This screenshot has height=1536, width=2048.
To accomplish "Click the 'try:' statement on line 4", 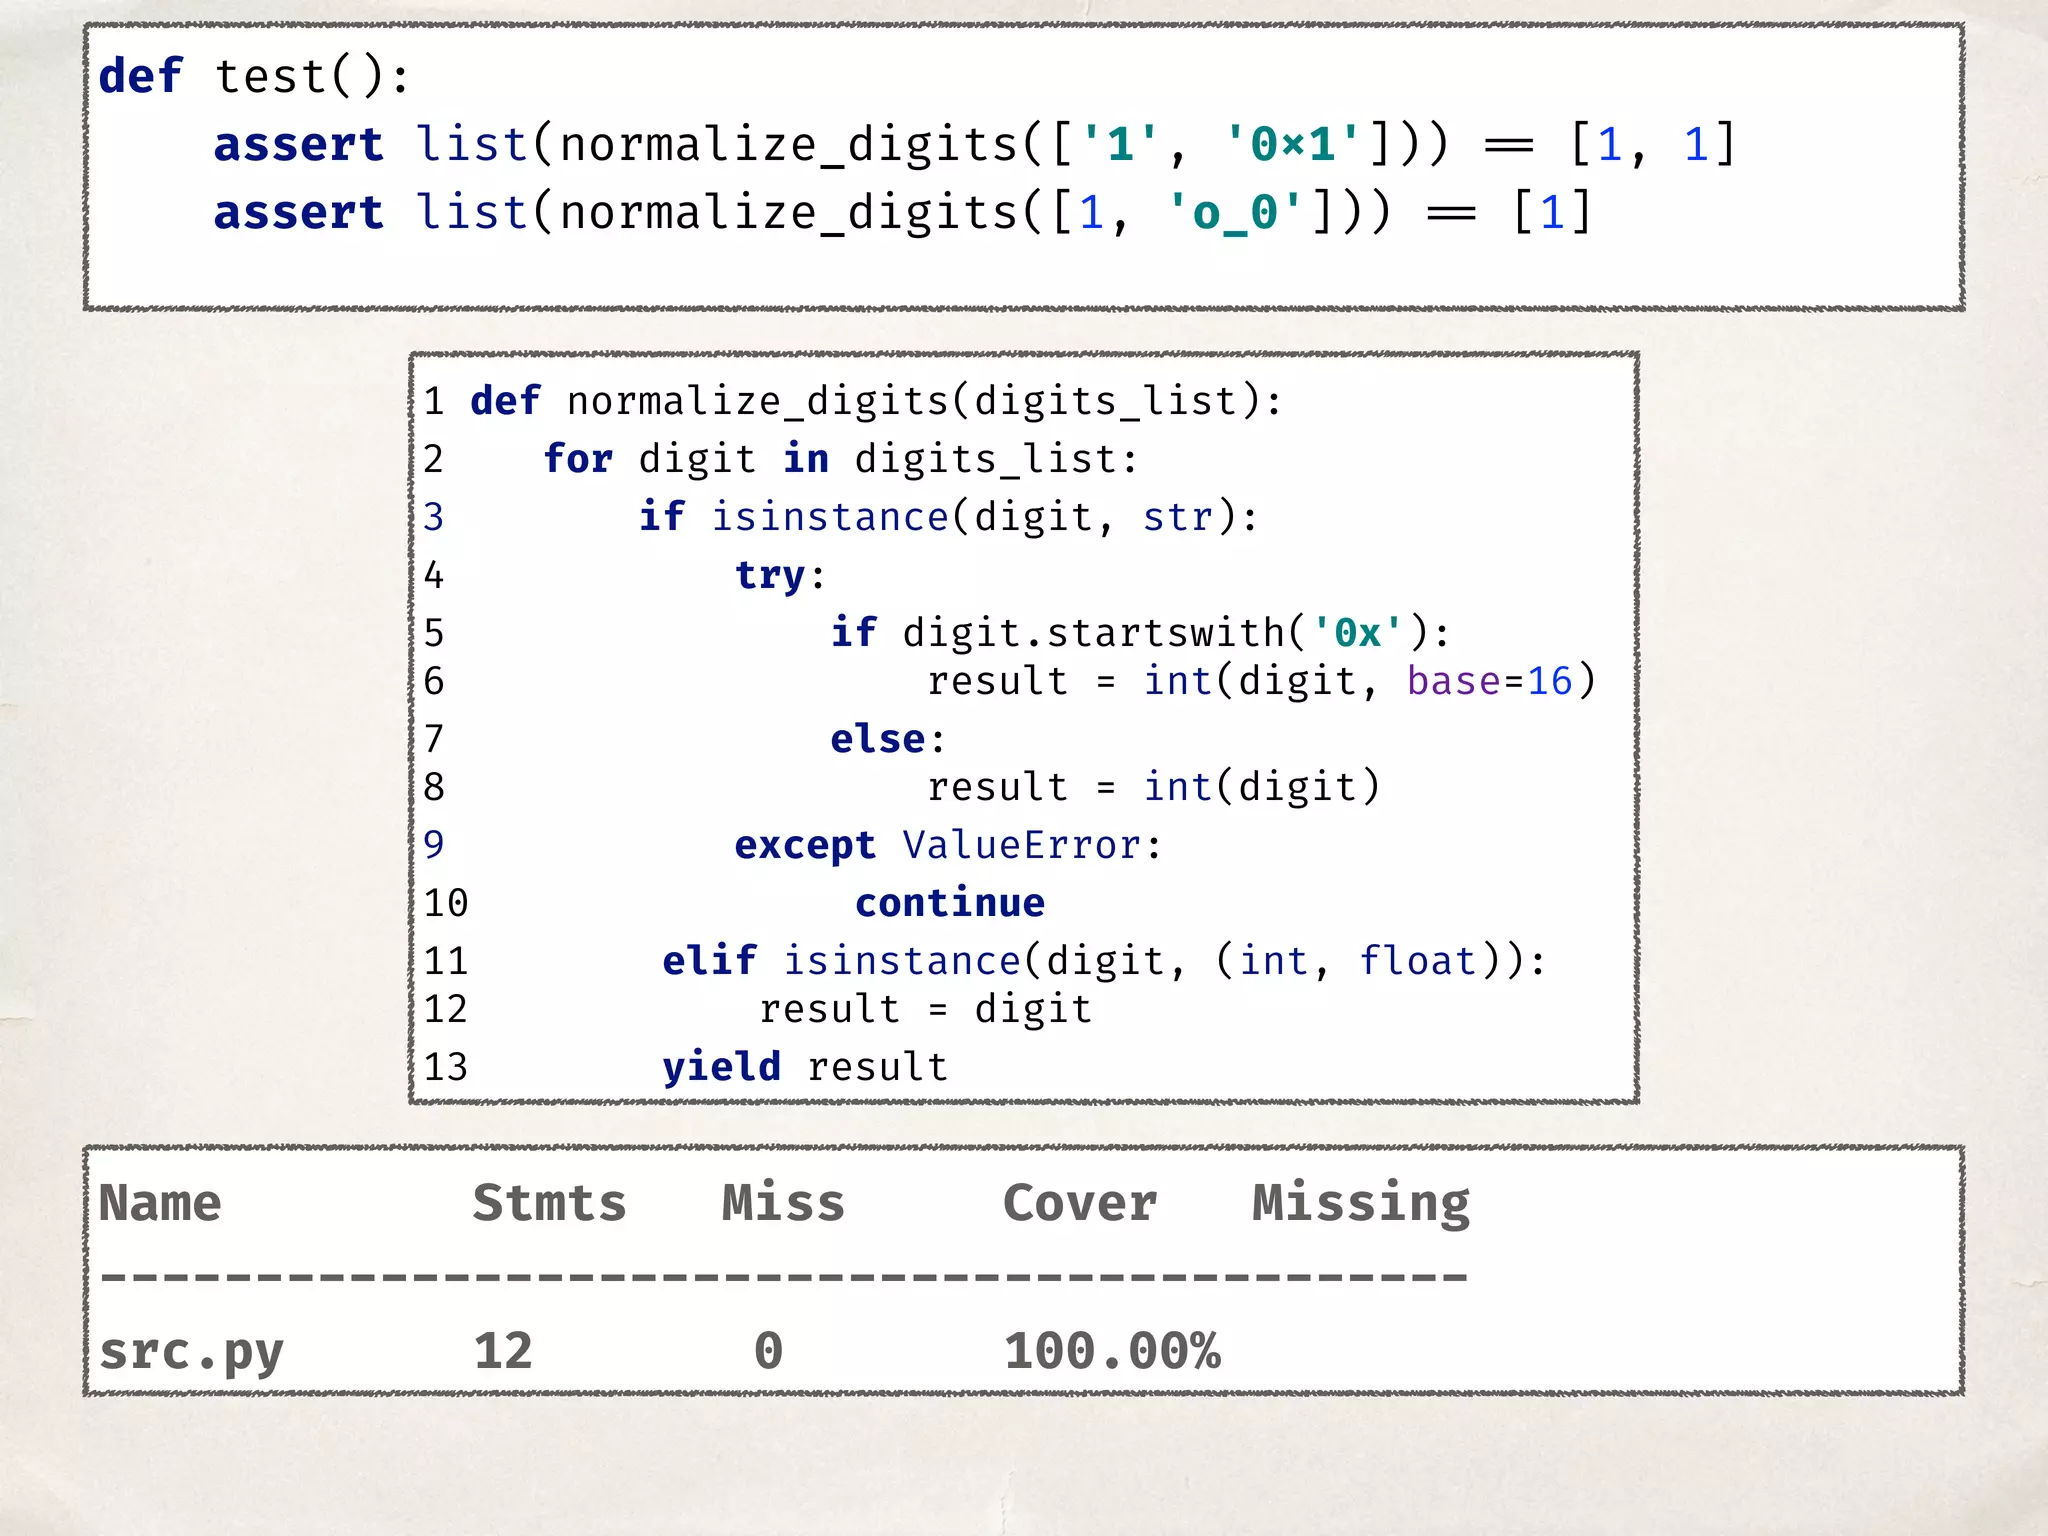I will point(780,576).
